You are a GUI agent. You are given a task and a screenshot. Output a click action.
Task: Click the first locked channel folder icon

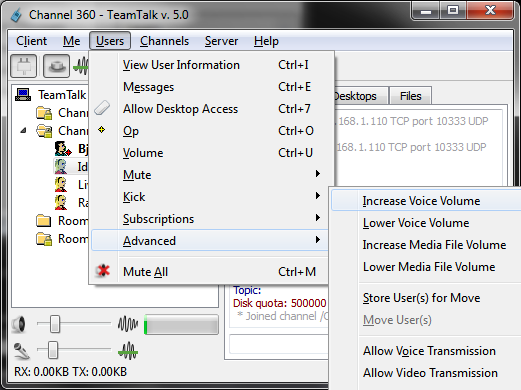click(x=44, y=113)
